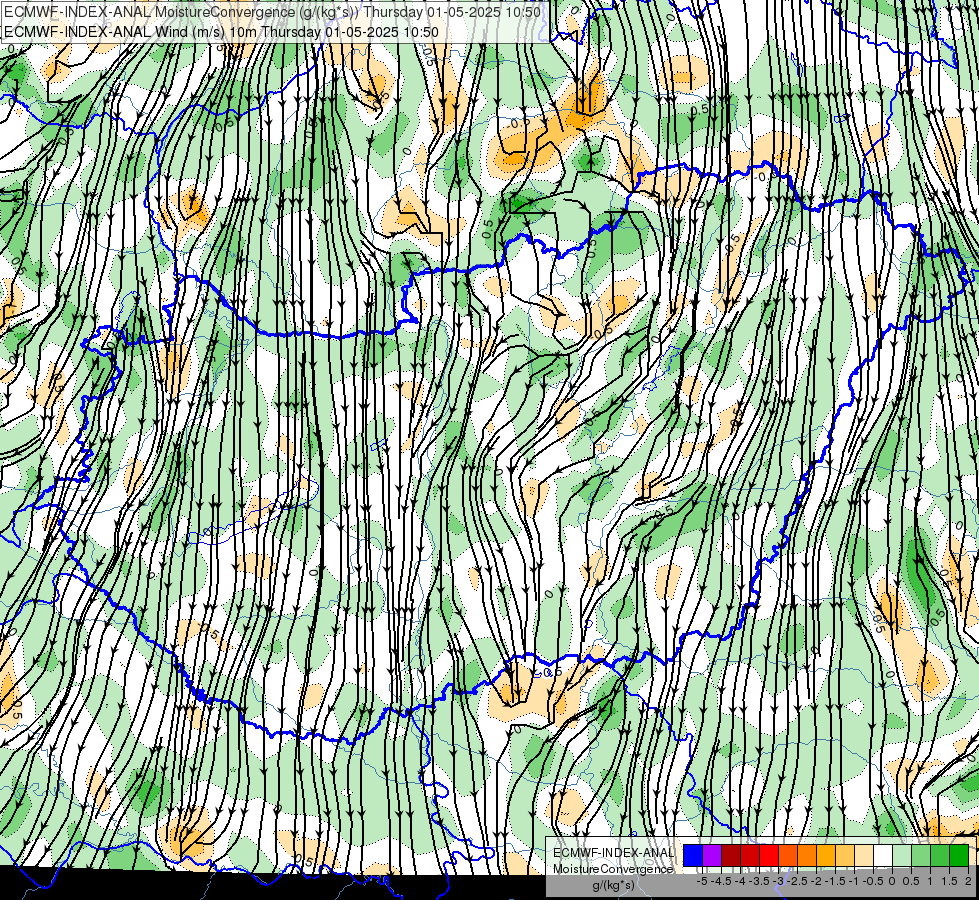Pick the green swatch between 1 and 1.5

point(940,855)
